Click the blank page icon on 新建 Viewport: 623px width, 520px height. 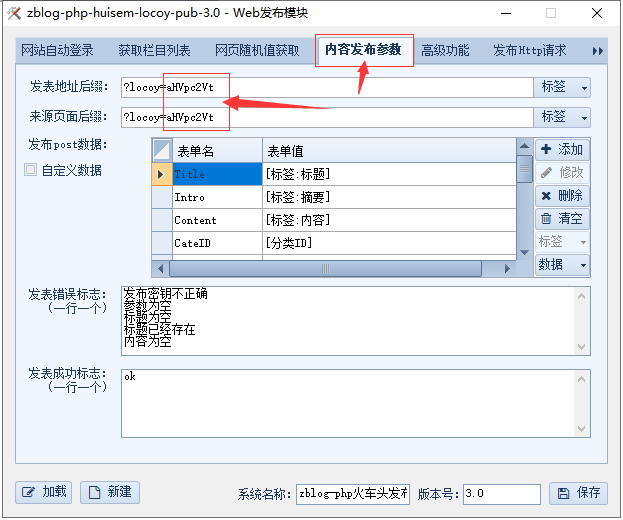(x=94, y=493)
